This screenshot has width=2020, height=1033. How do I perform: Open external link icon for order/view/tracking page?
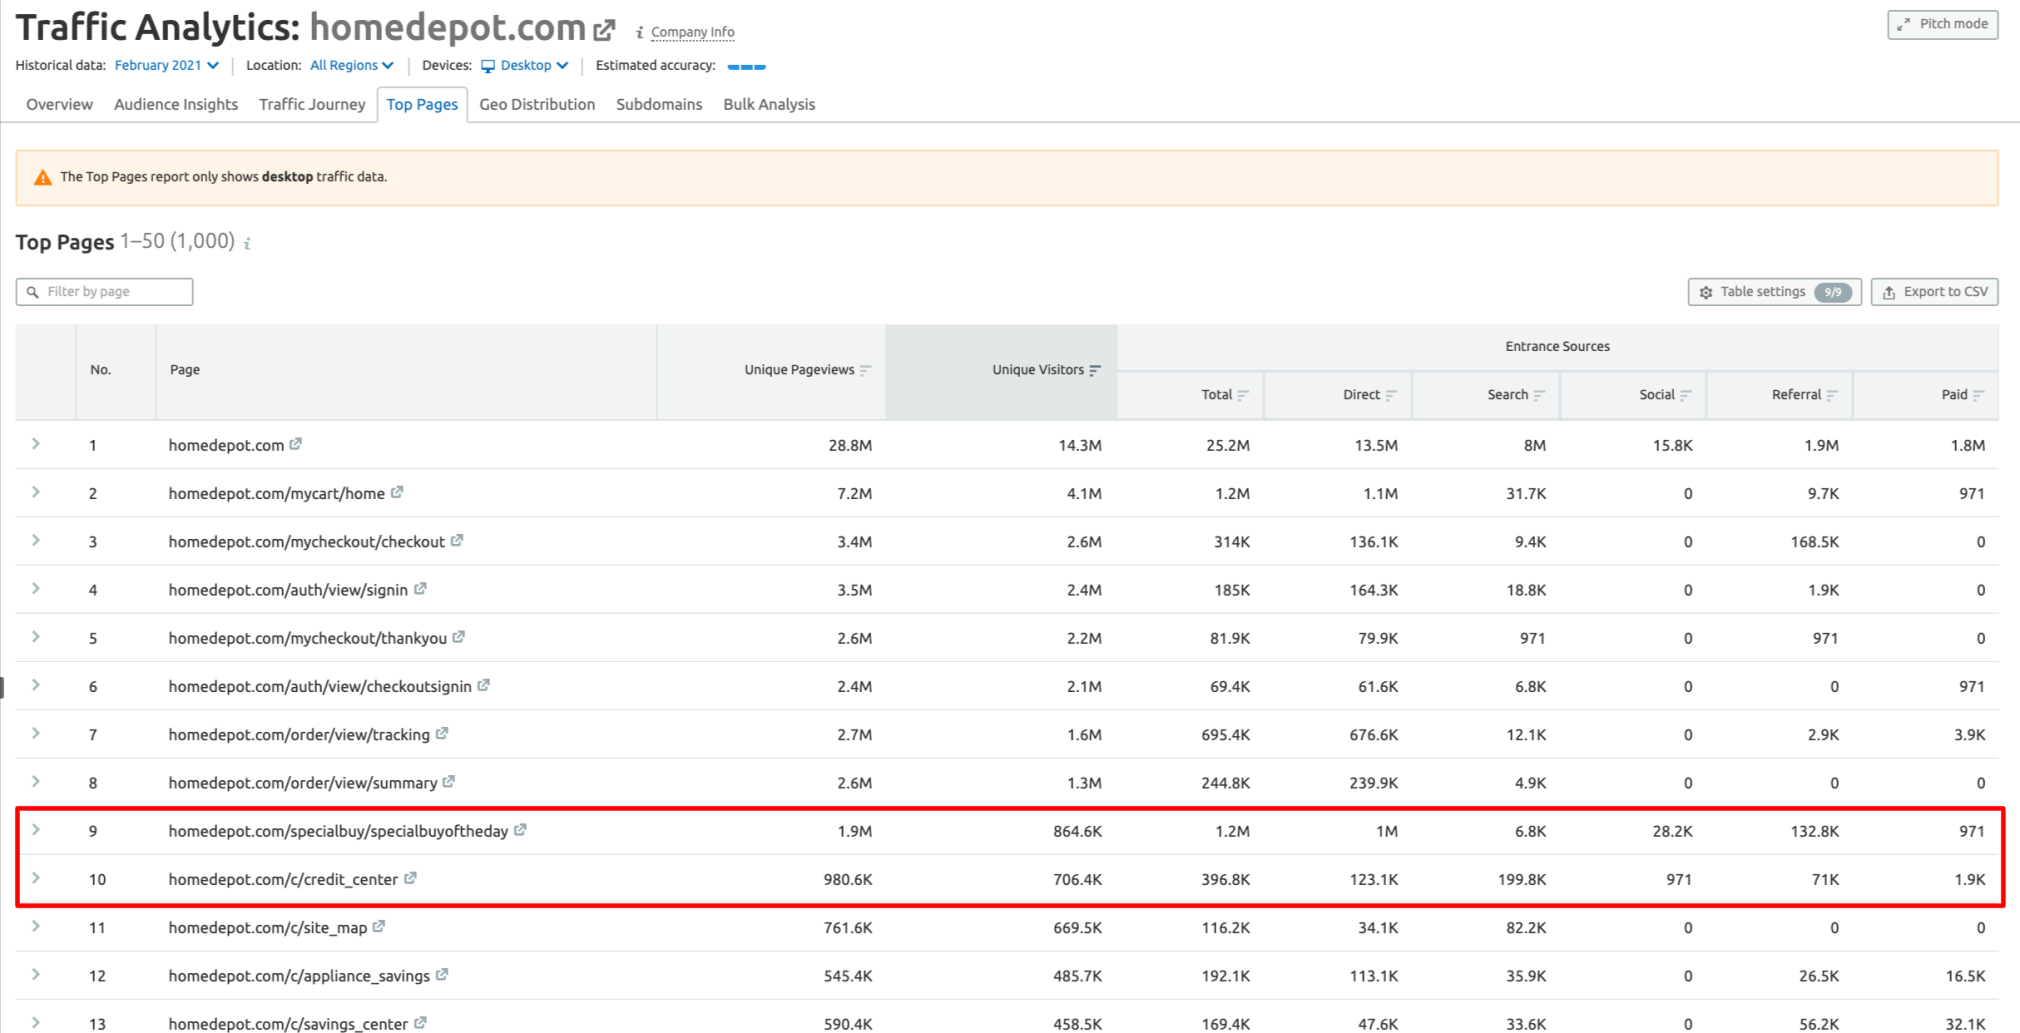point(442,733)
